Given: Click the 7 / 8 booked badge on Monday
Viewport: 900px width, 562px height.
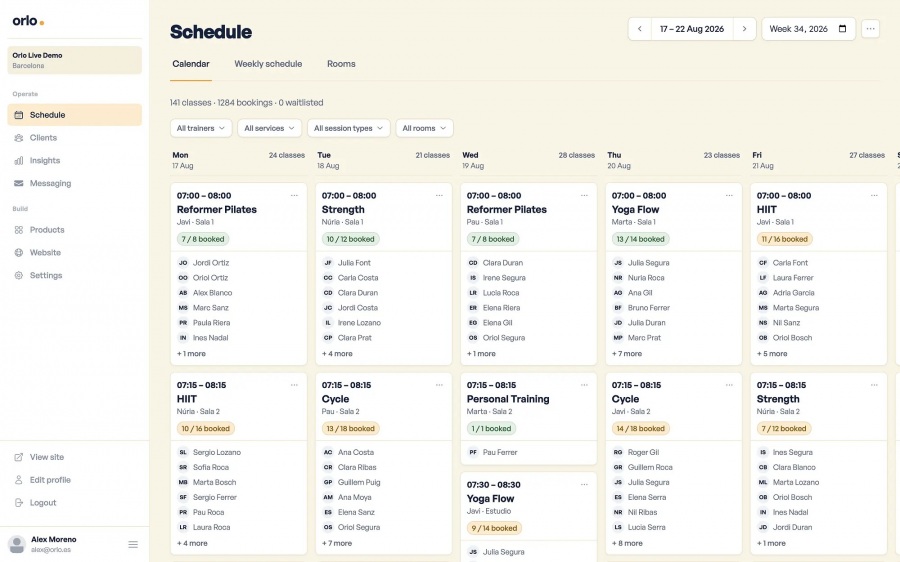Looking at the screenshot, I should (x=203, y=239).
